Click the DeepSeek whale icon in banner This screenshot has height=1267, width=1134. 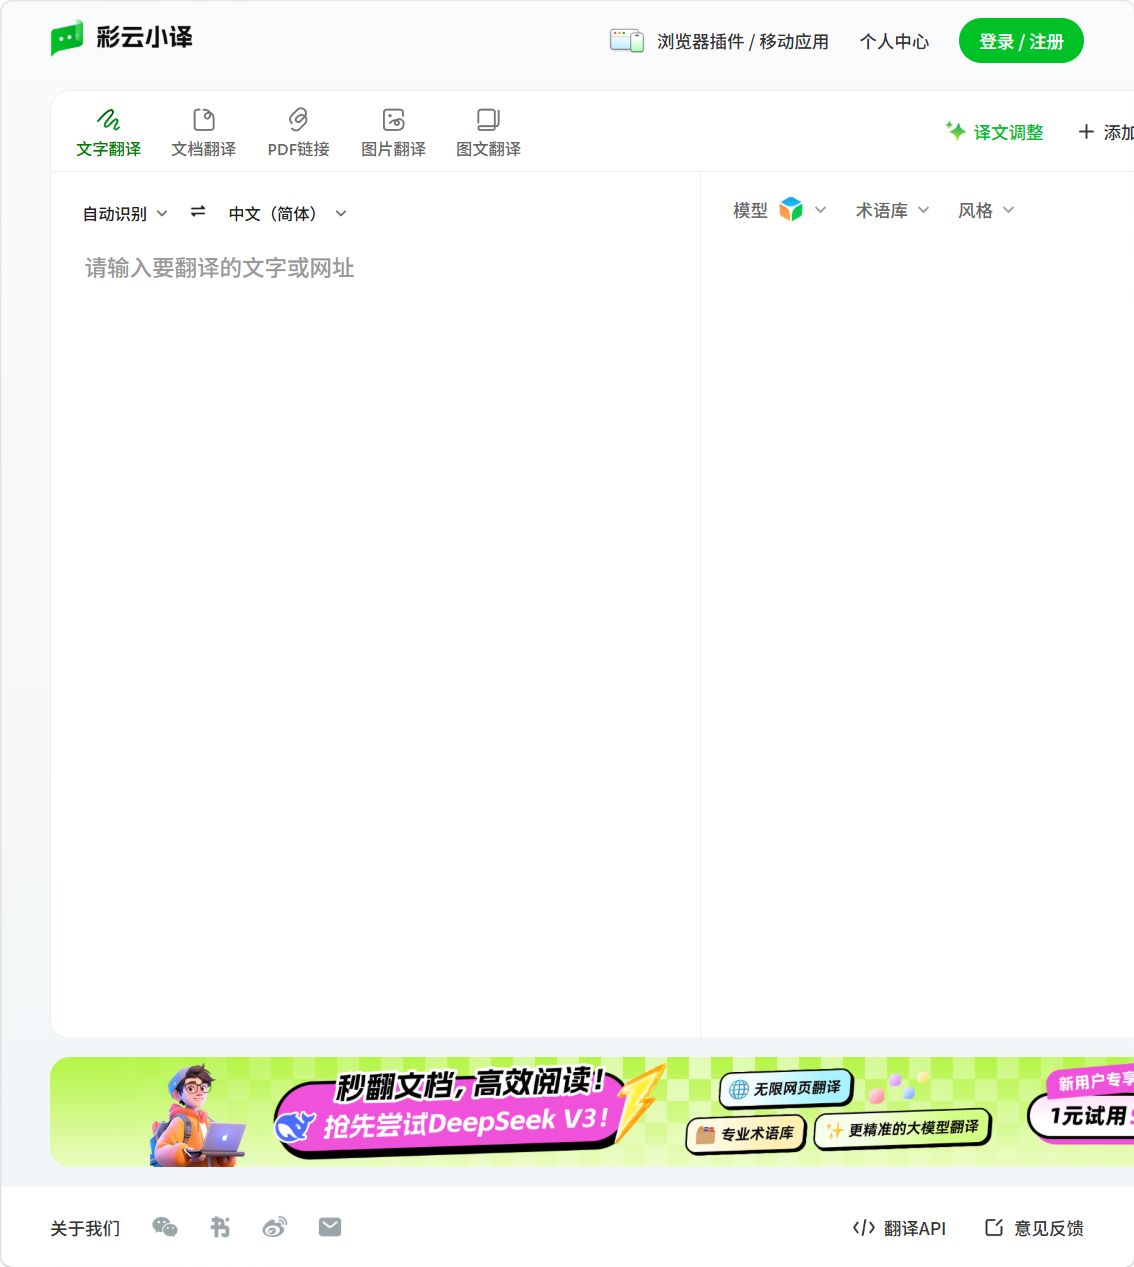[295, 1128]
